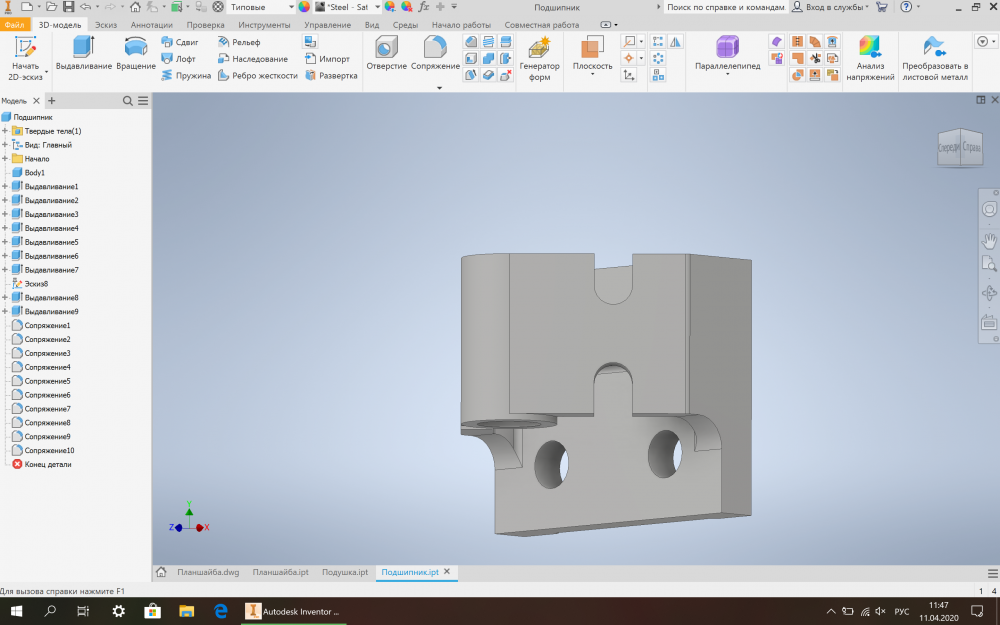Click the Отверстие (Hole) tool

[386, 54]
